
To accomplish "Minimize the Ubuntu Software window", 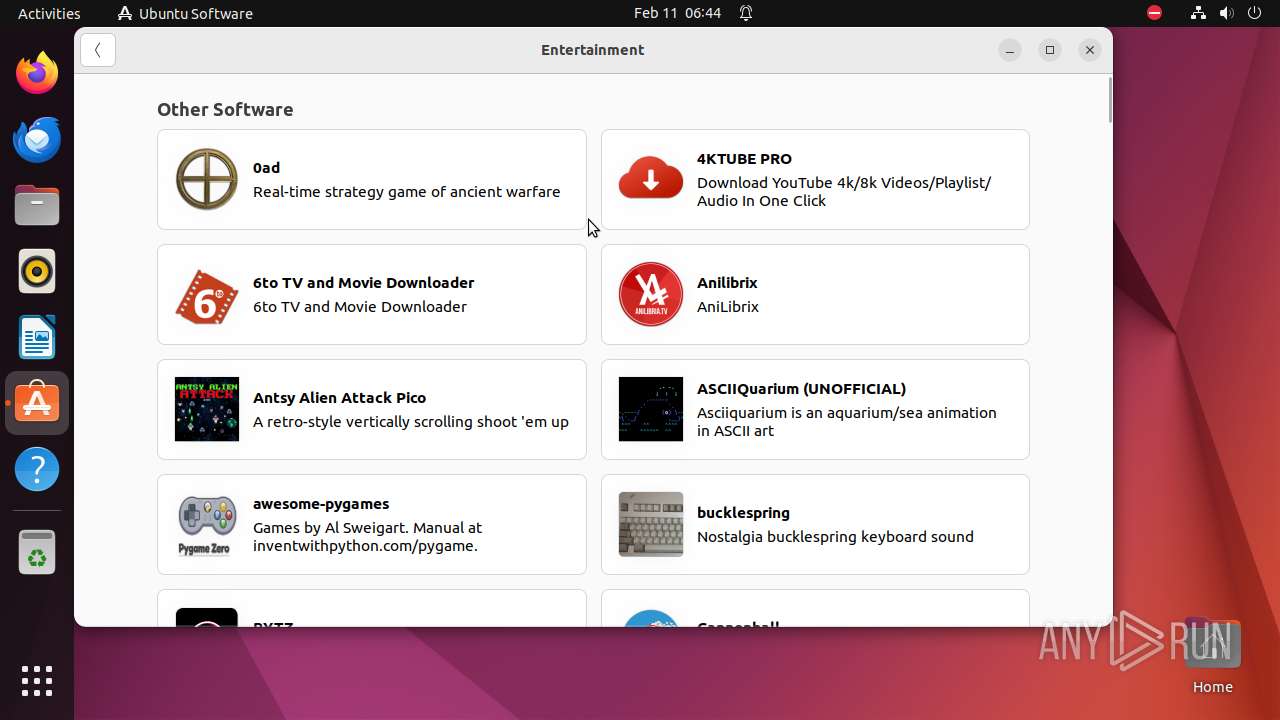I will [1010, 50].
